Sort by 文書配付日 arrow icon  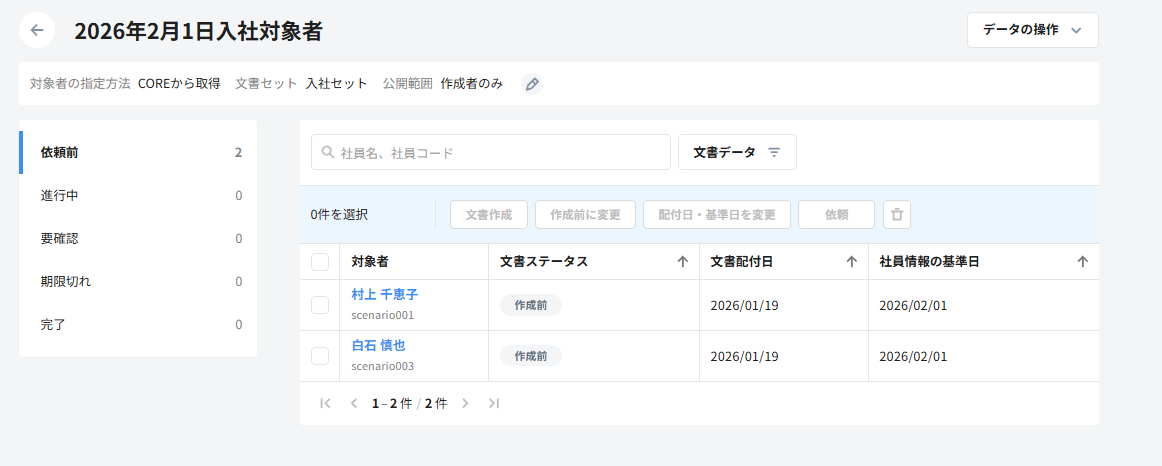[x=852, y=262]
